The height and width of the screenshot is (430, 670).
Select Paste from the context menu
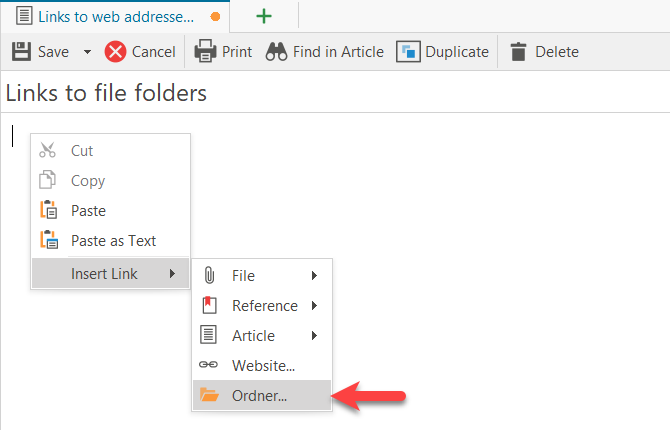(x=88, y=211)
